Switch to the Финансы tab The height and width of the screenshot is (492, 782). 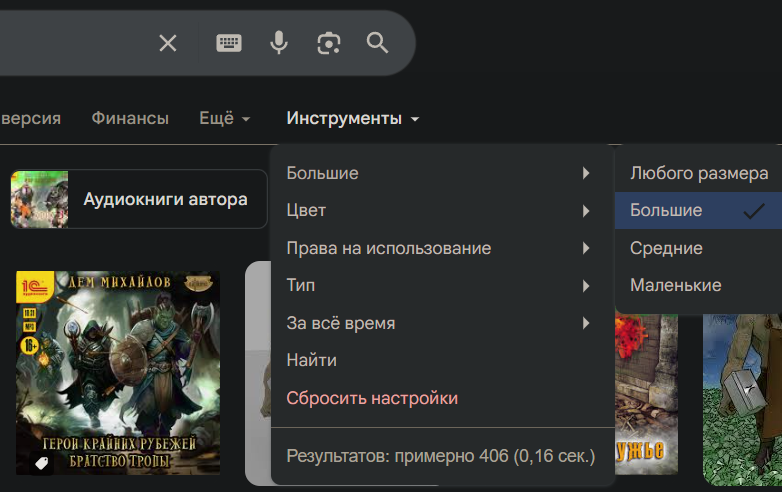[x=130, y=118]
